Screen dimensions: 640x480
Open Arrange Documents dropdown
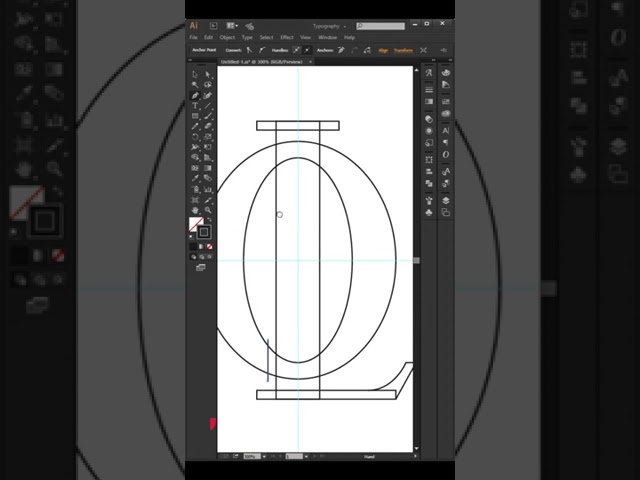tap(232, 26)
